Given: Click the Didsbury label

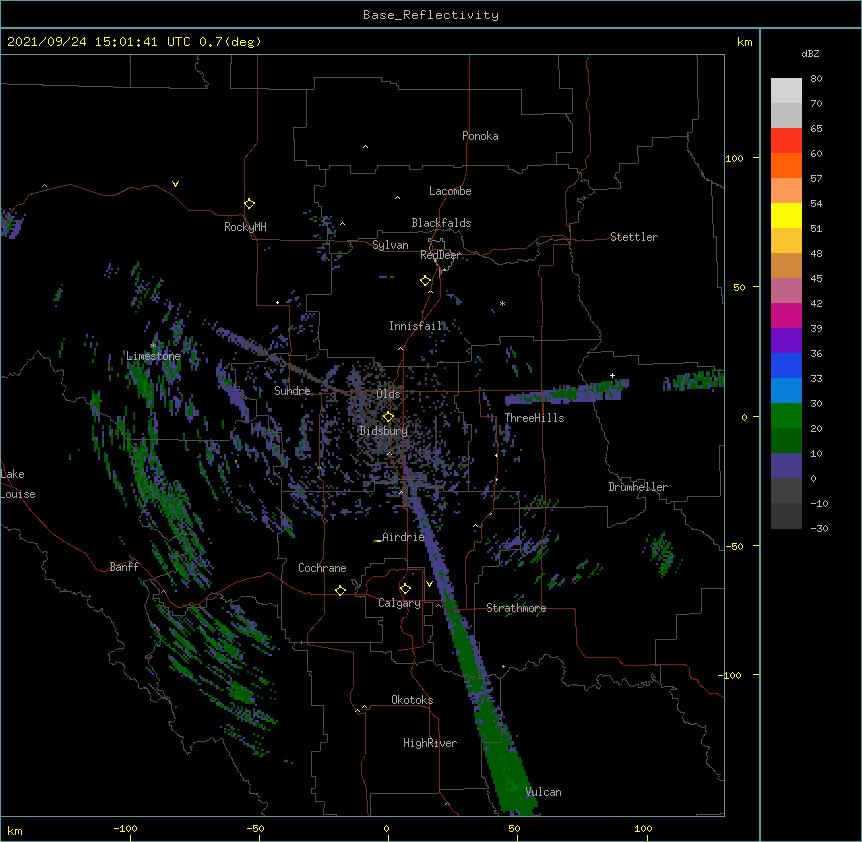Looking at the screenshot, I should coord(384,431).
